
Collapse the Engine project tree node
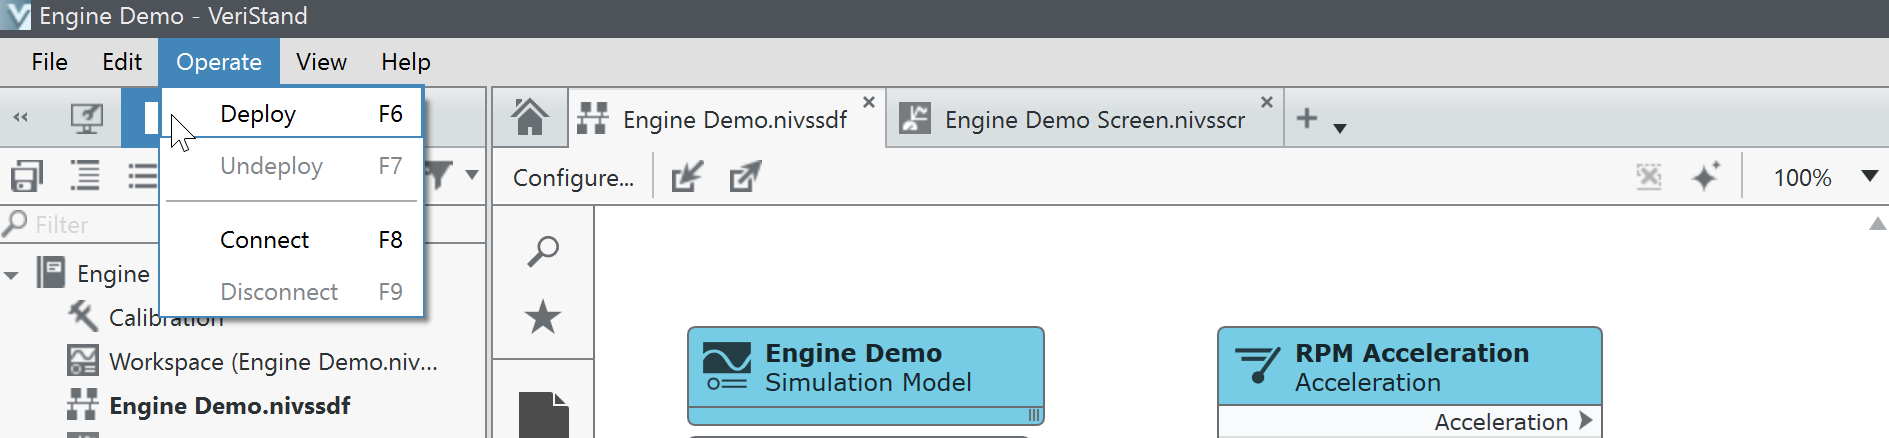pos(12,275)
